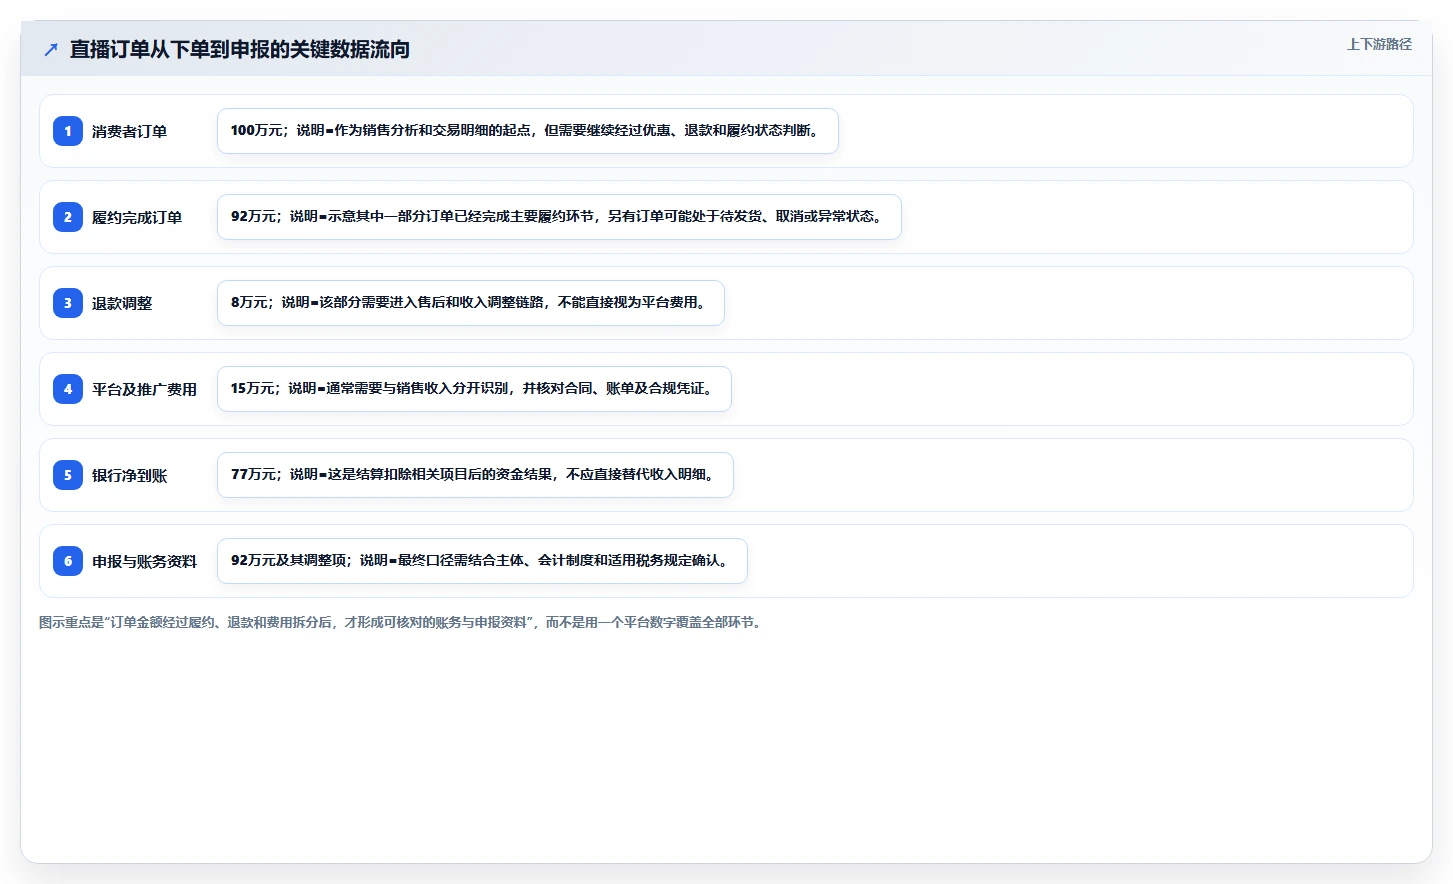Select step badge number 5

pyautogui.click(x=68, y=475)
